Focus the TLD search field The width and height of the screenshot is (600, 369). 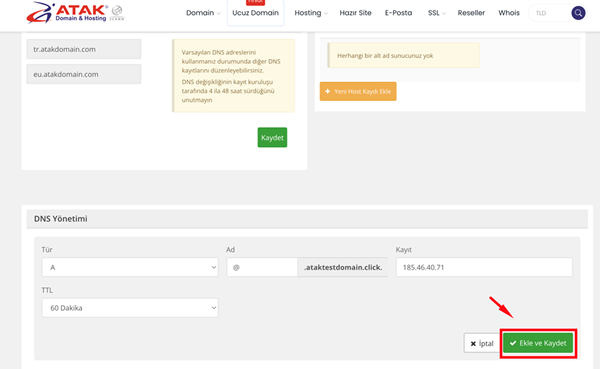pyautogui.click(x=550, y=13)
